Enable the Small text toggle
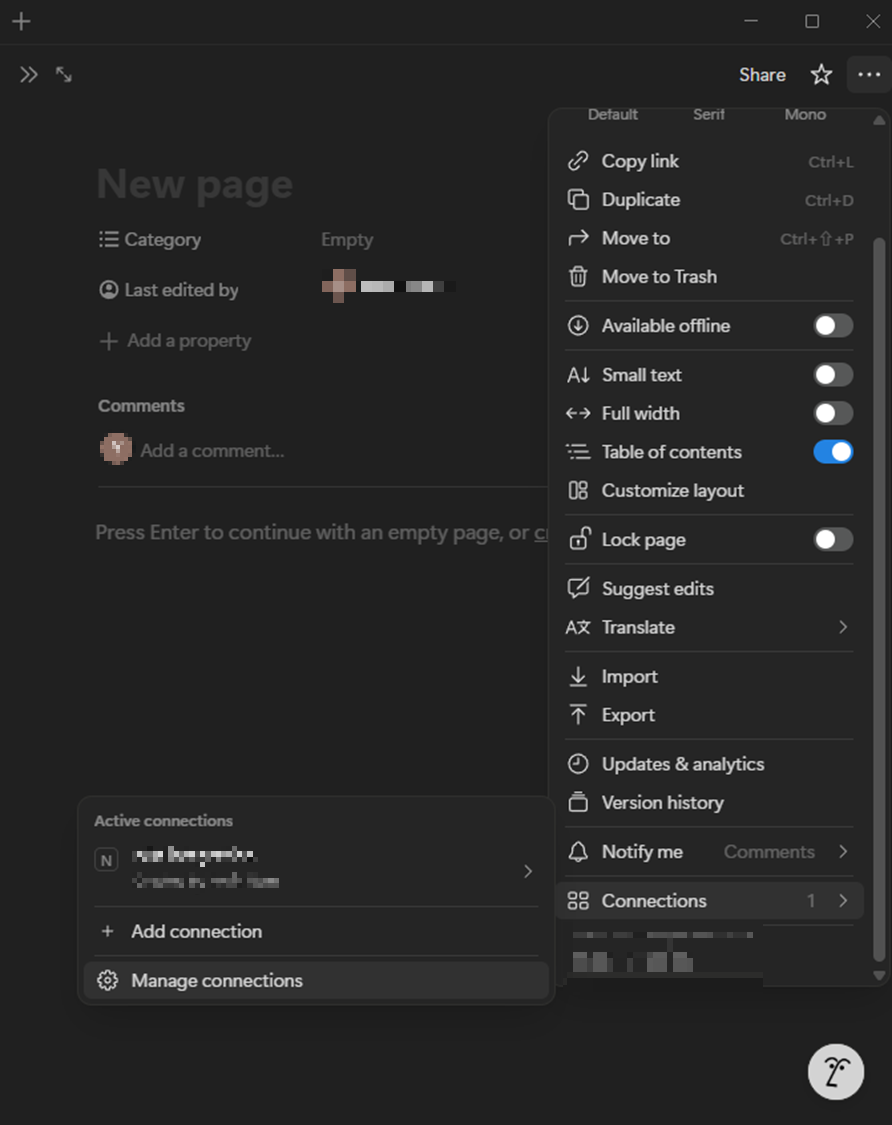This screenshot has height=1125, width=892. [832, 374]
